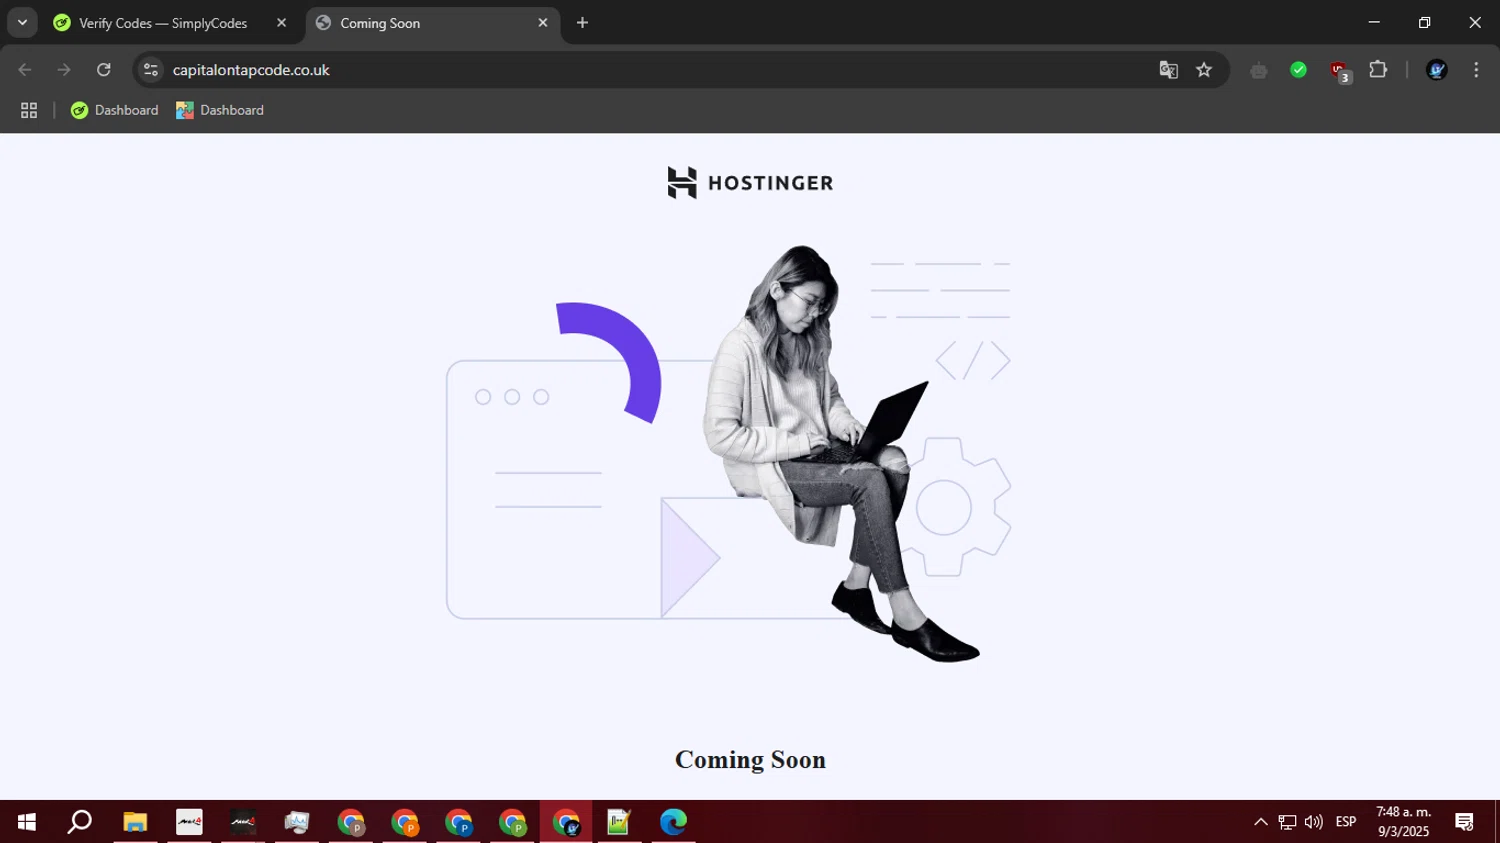Viewport: 1500px width, 843px height.
Task: Close the Coming Soon tab
Action: coord(543,23)
